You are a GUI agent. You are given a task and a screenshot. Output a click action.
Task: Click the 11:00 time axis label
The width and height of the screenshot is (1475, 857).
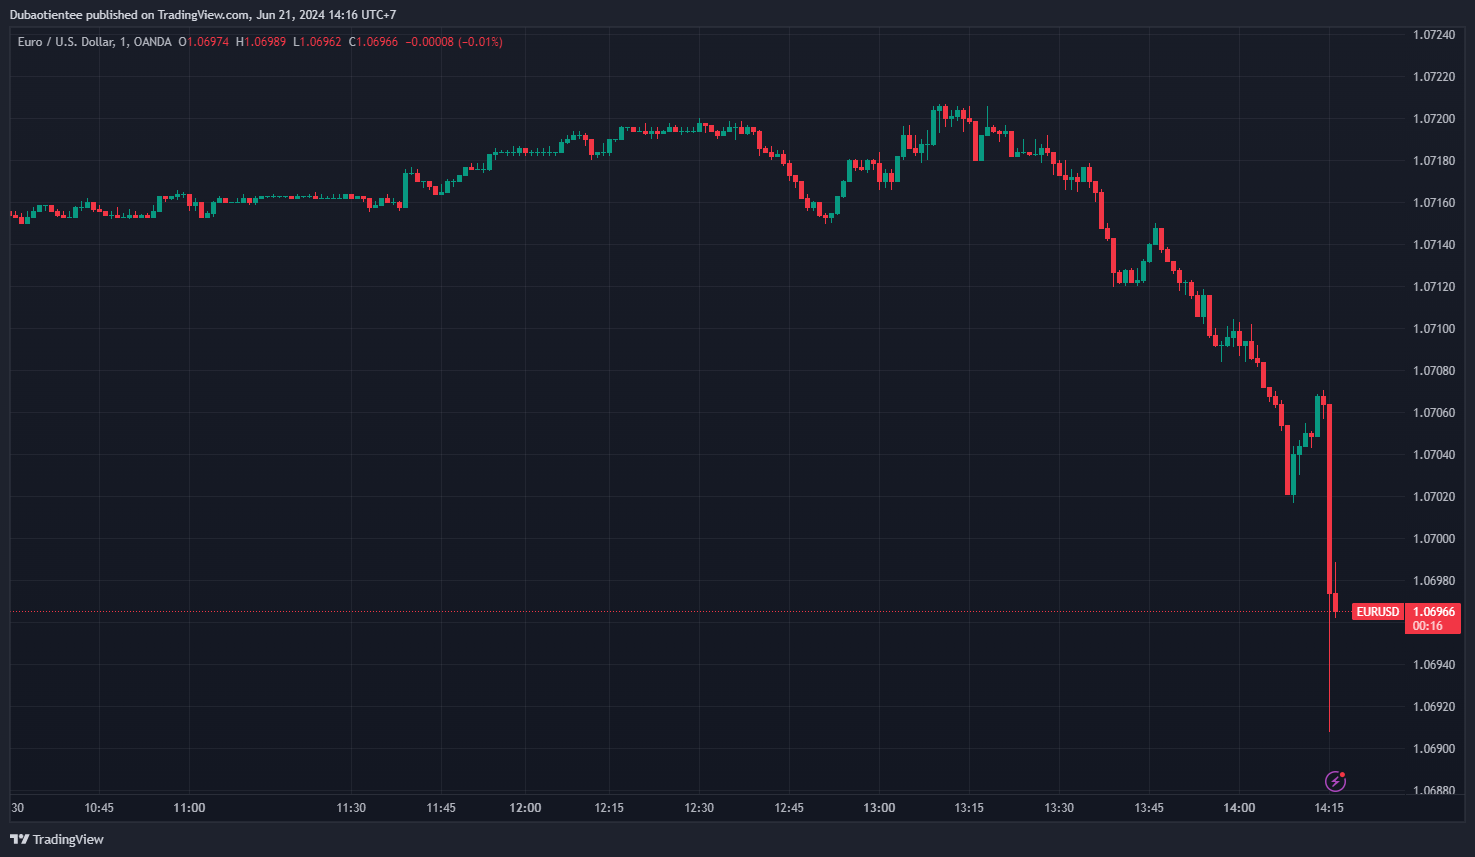pyautogui.click(x=189, y=808)
